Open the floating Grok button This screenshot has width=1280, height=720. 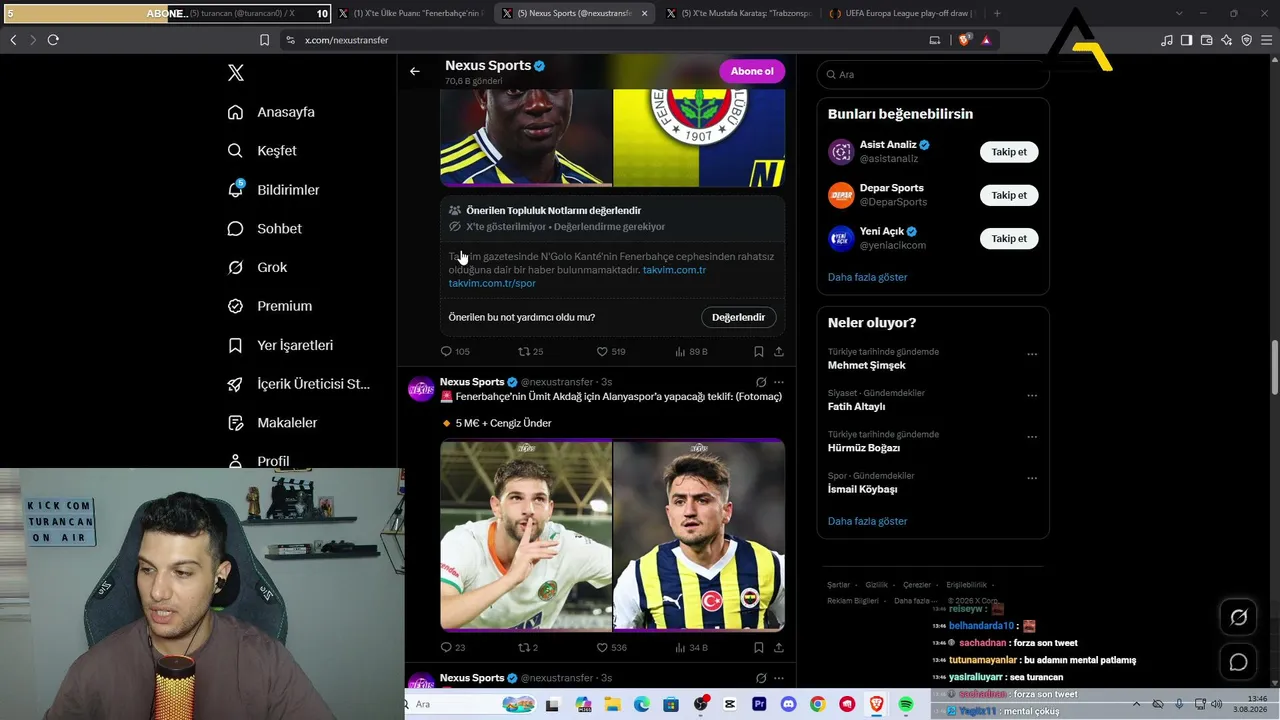pyautogui.click(x=1238, y=617)
